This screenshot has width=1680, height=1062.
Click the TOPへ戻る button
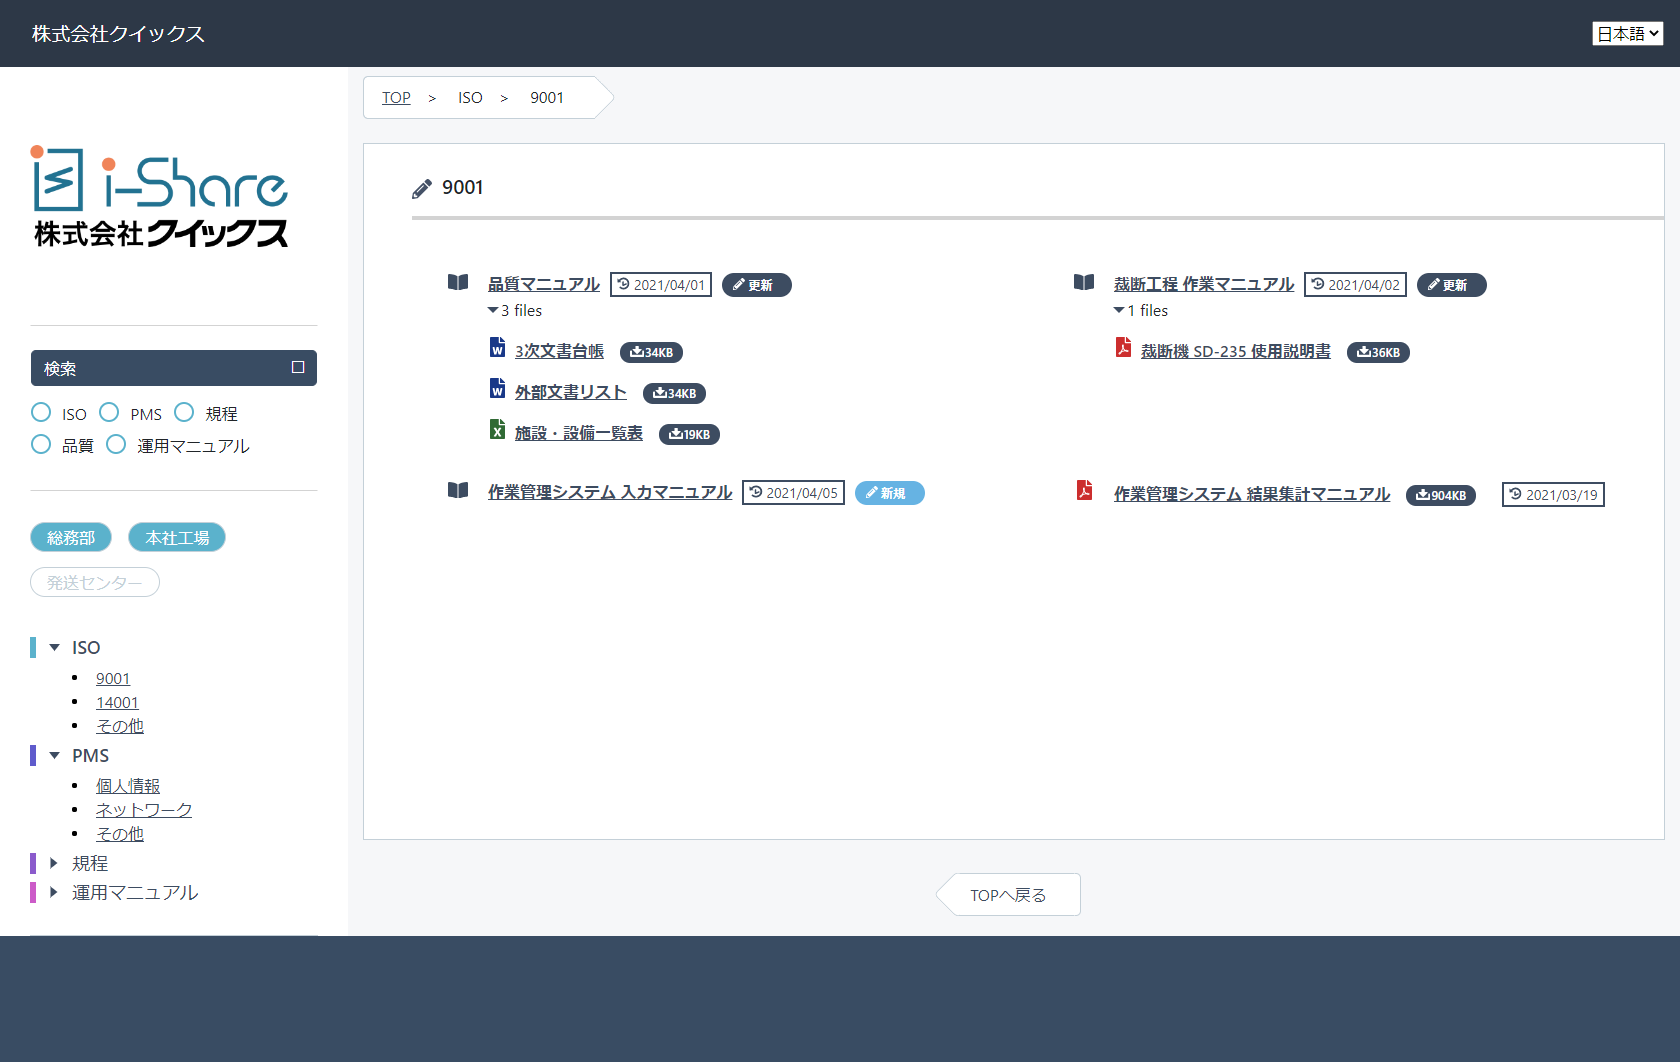(1008, 895)
